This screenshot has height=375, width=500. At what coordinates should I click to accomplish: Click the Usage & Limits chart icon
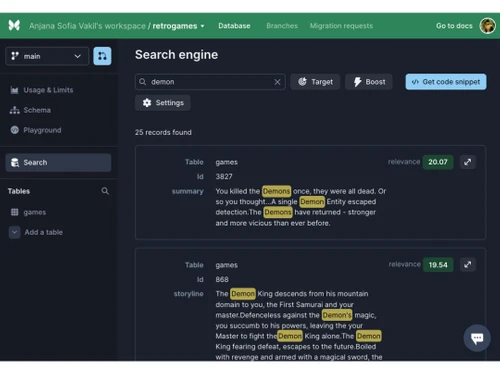click(14, 90)
